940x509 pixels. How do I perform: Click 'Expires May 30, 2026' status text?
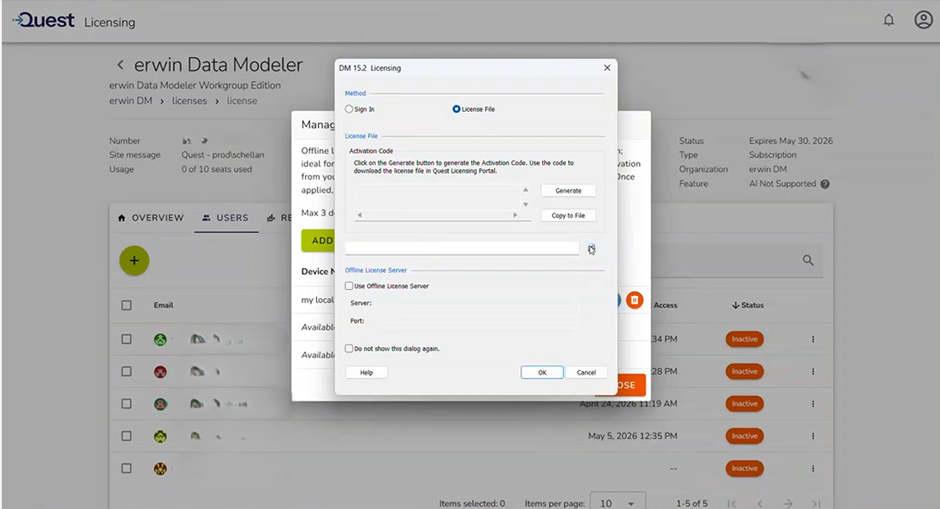pyautogui.click(x=791, y=141)
